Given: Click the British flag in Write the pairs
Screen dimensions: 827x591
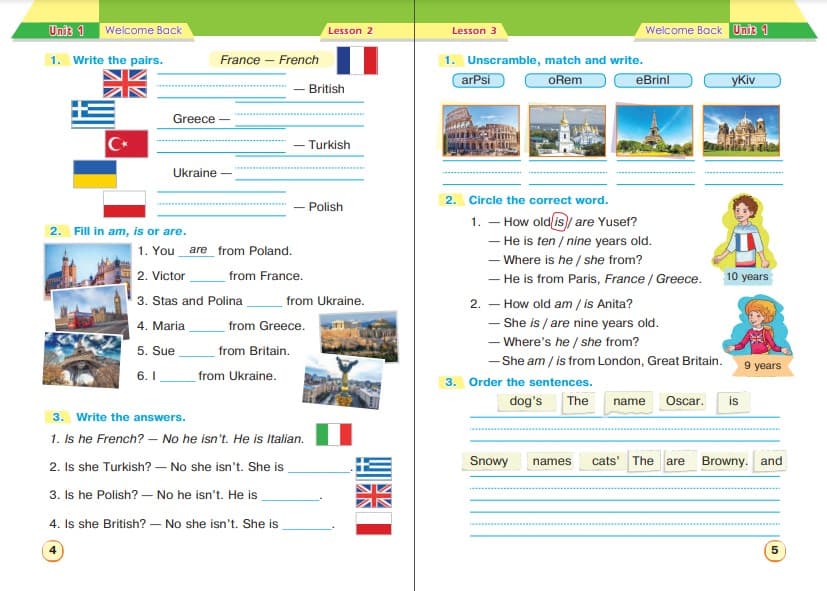Looking at the screenshot, I should coord(124,84).
